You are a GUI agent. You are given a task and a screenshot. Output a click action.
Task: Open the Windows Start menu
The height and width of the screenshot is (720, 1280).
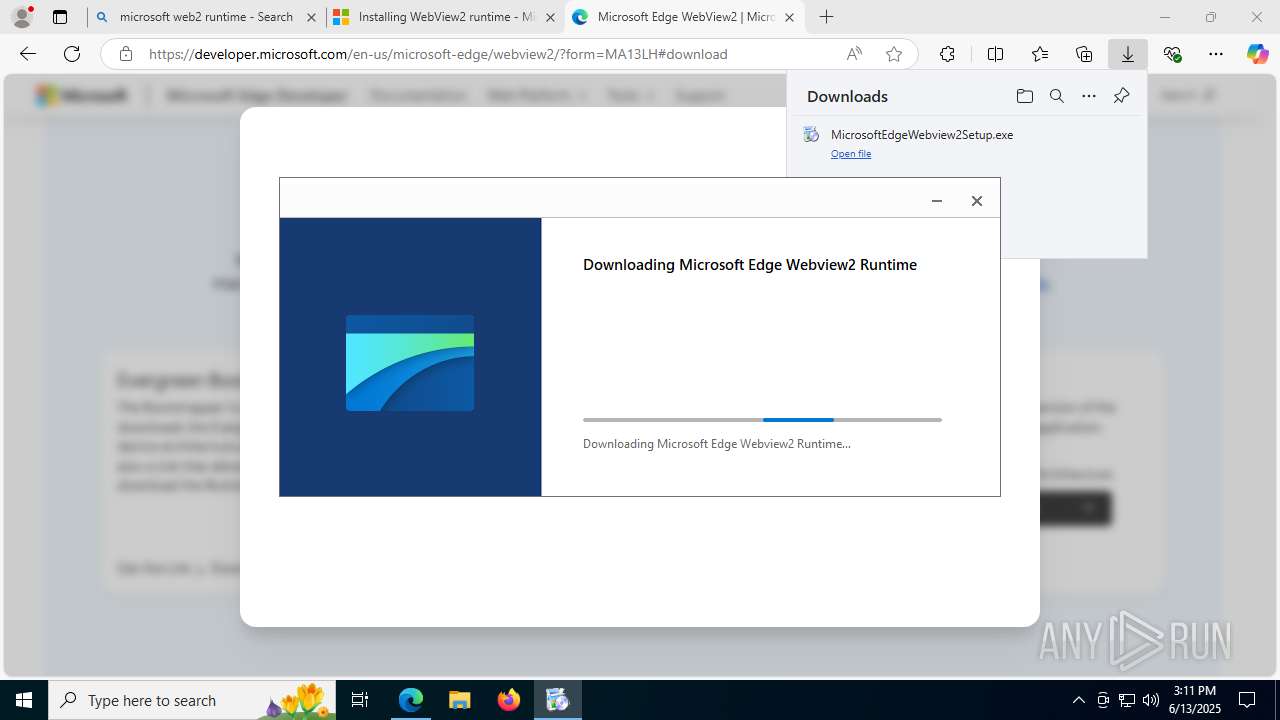click(24, 700)
